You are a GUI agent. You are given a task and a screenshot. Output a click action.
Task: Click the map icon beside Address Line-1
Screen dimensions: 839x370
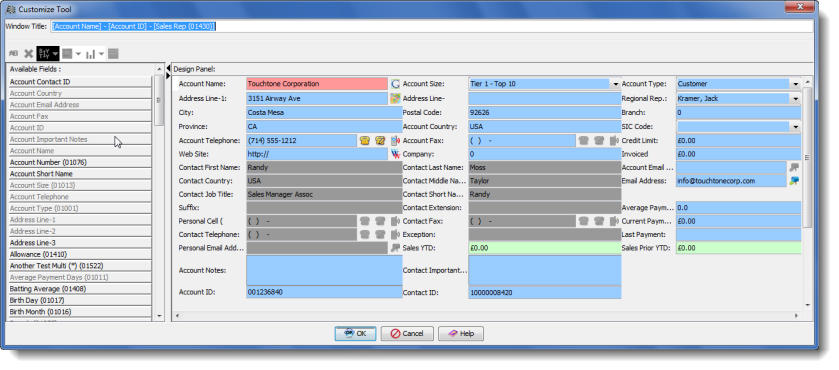click(x=395, y=99)
